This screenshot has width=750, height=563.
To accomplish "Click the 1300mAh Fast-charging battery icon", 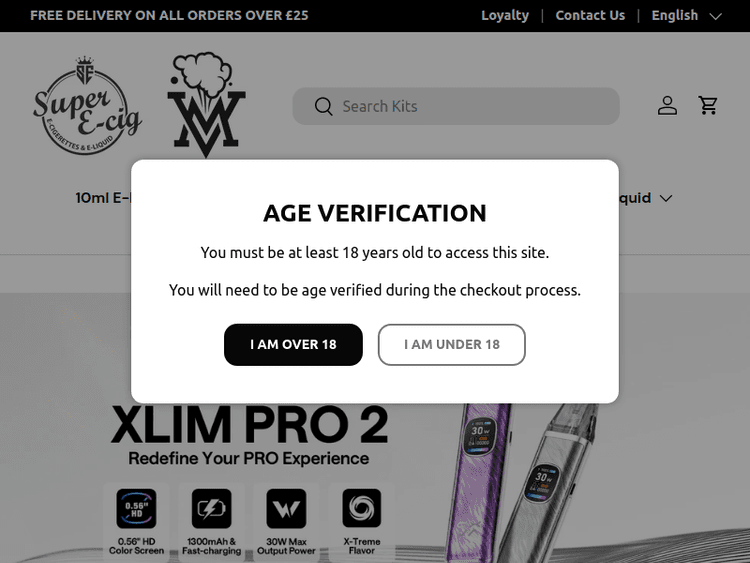I will [211, 509].
